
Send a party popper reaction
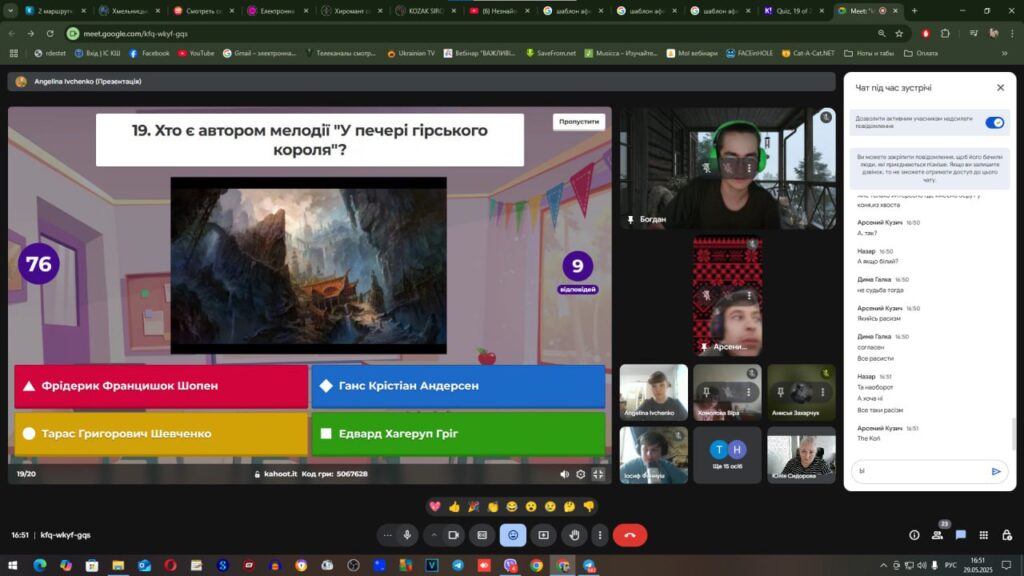473,506
